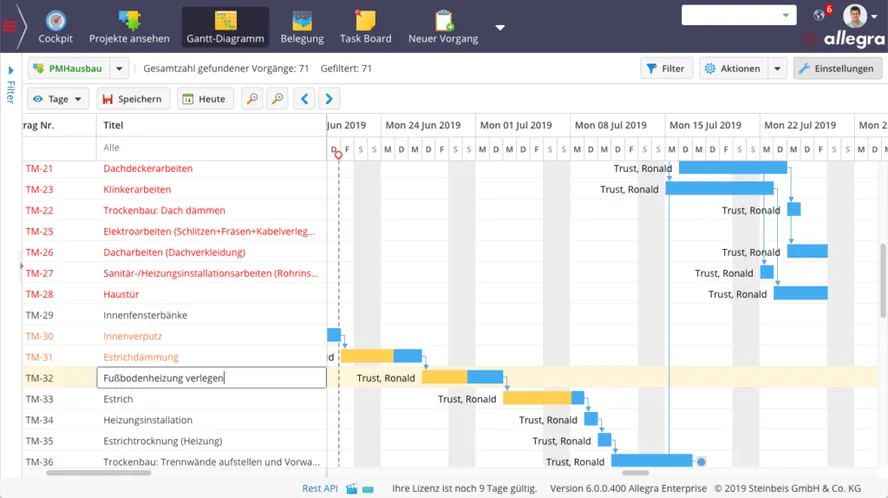This screenshot has height=498, width=888.
Task: Click Speichern to save
Action: (x=133, y=99)
